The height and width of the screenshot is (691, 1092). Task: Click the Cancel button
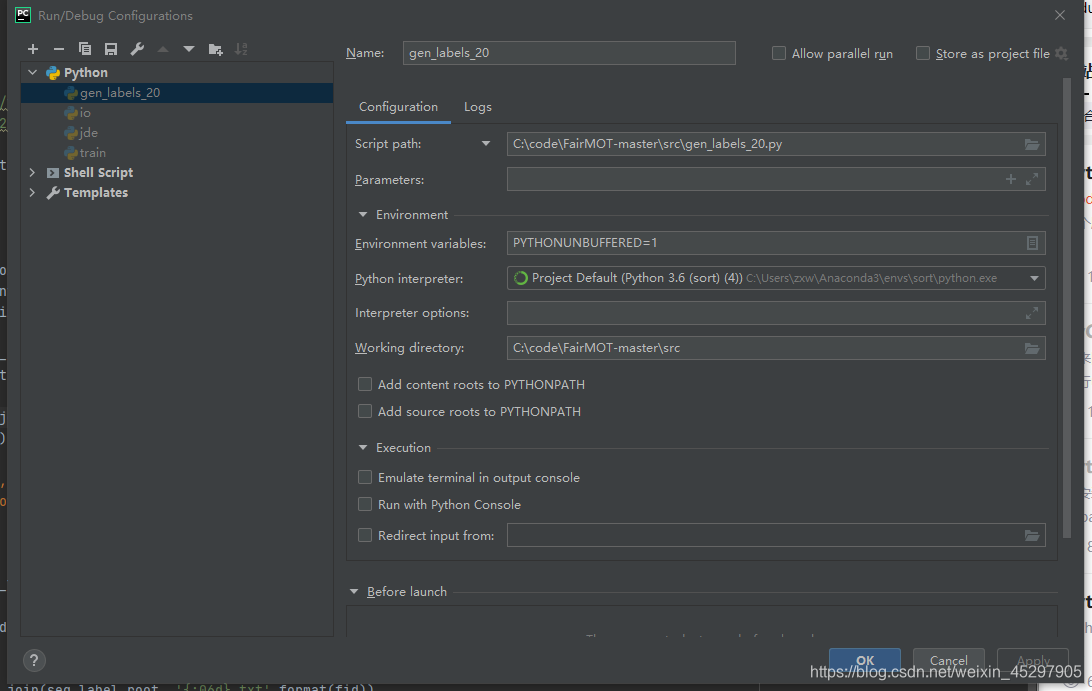coord(949,660)
